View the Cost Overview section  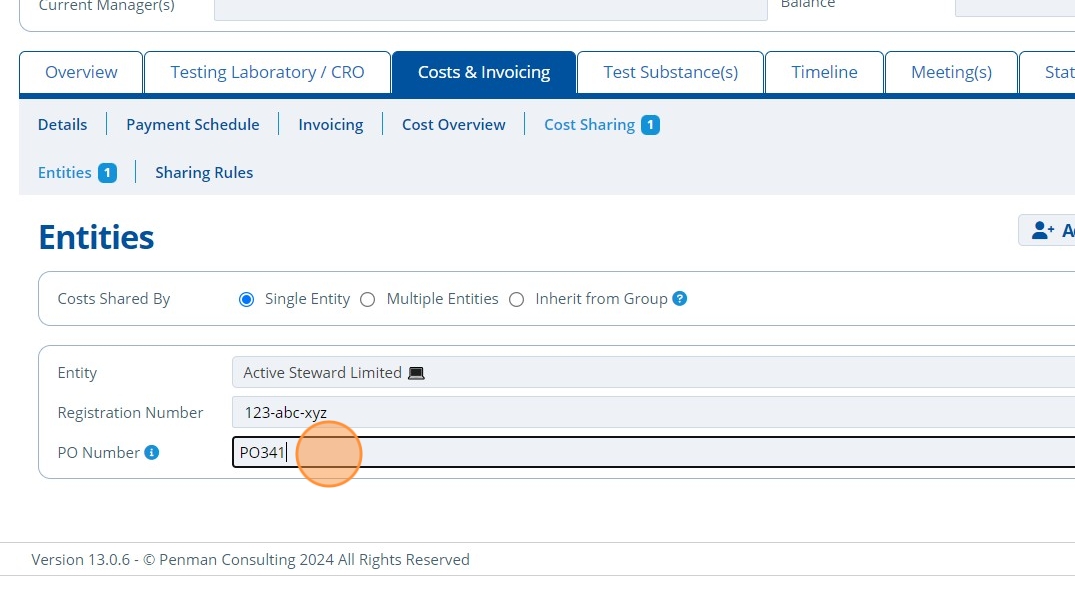pyautogui.click(x=454, y=125)
